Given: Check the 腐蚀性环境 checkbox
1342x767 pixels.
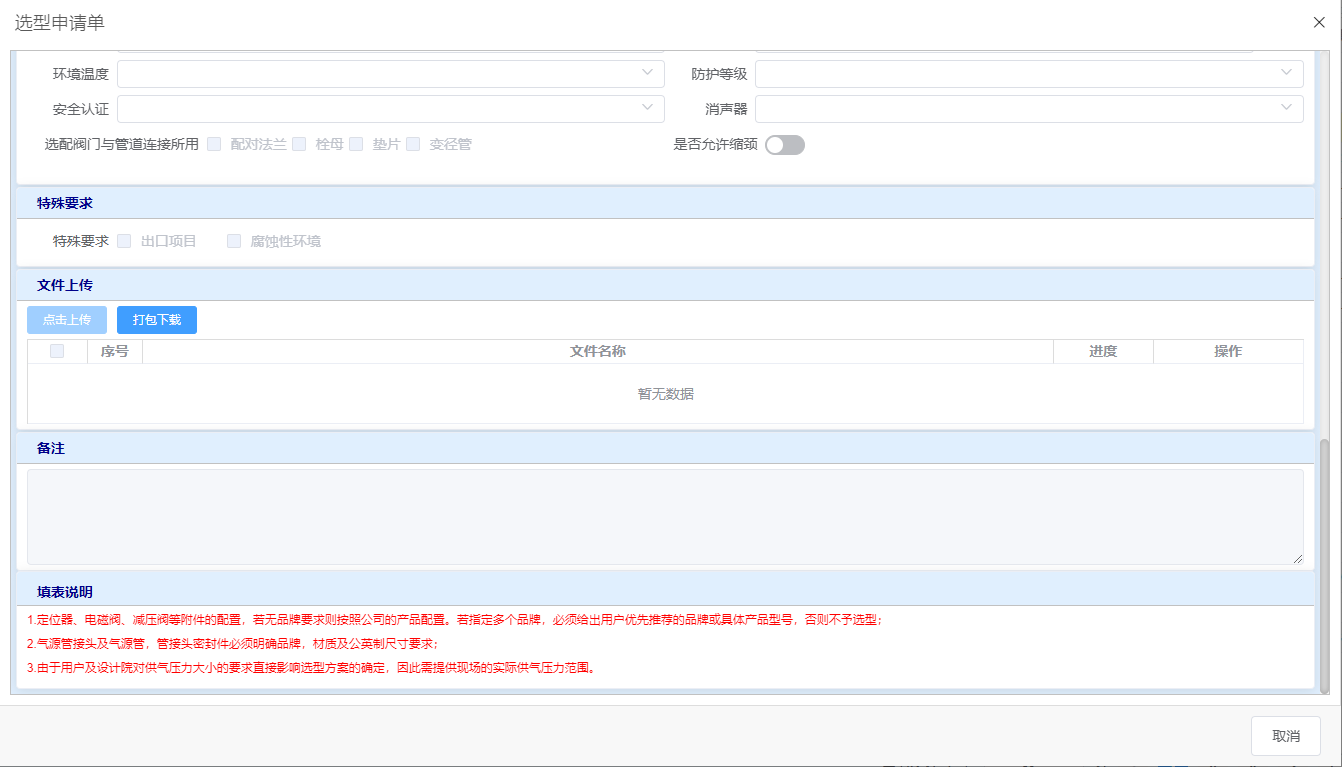Looking at the screenshot, I should pyautogui.click(x=234, y=241).
